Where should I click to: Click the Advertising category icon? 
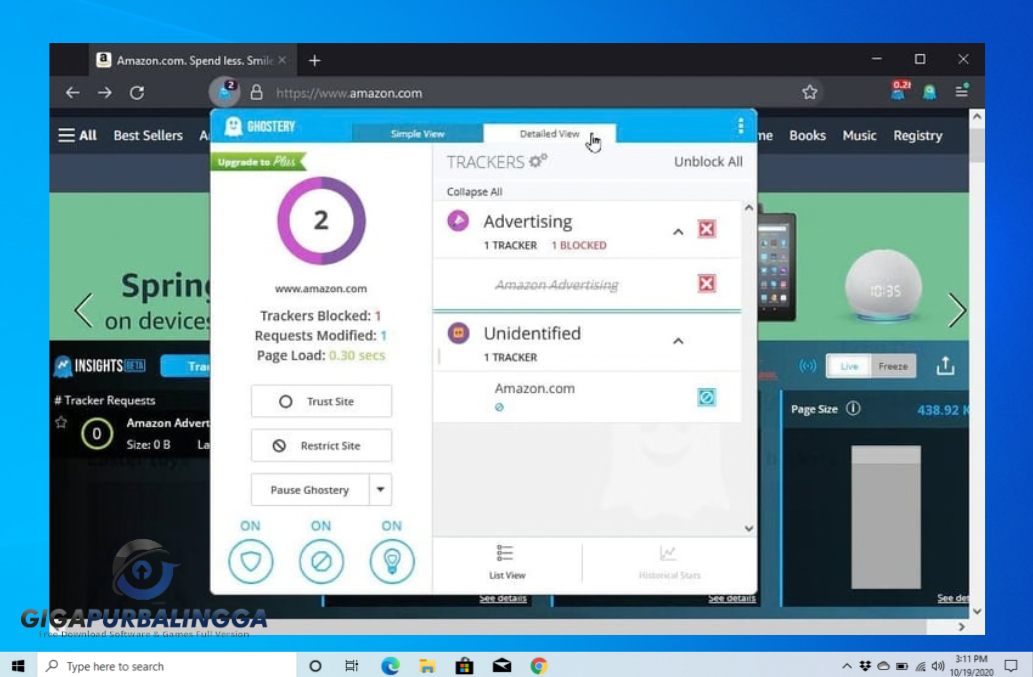click(x=458, y=221)
